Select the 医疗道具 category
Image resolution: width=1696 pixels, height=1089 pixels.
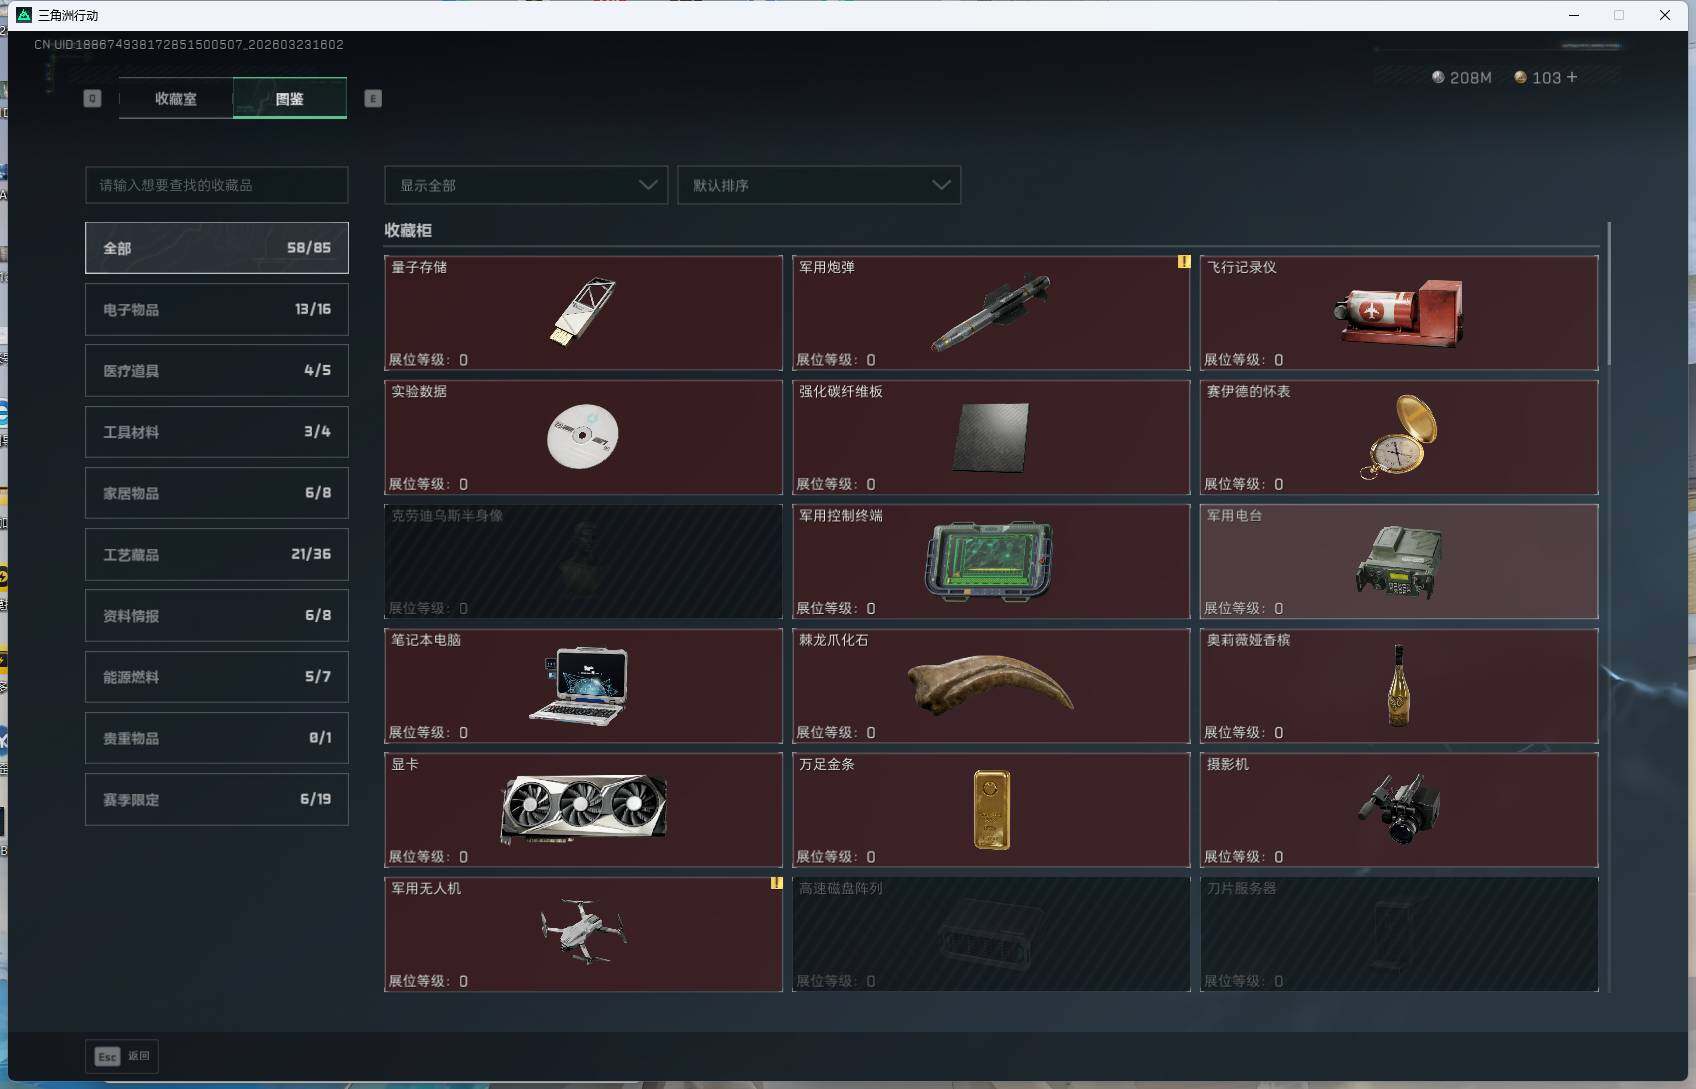(x=217, y=370)
